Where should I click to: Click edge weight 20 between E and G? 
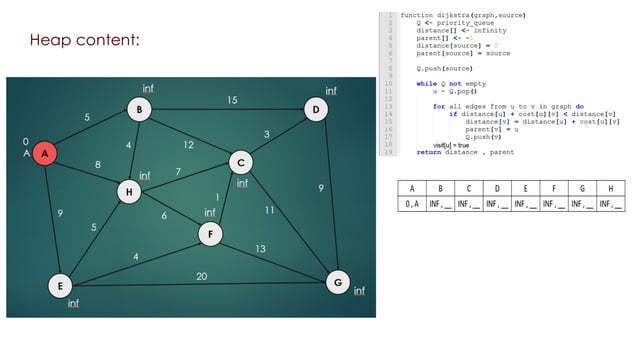click(202, 276)
